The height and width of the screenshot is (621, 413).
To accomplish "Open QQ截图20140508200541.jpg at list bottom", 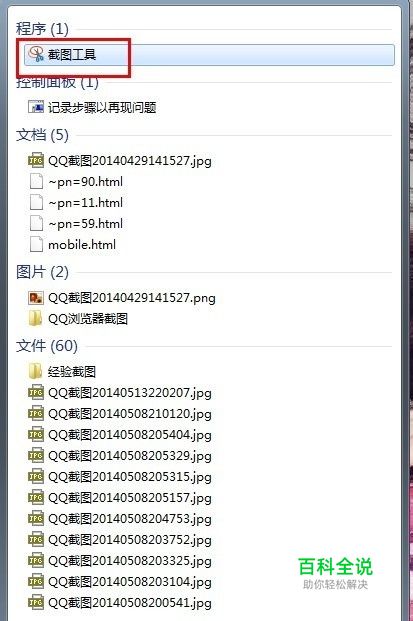I will click(129, 602).
